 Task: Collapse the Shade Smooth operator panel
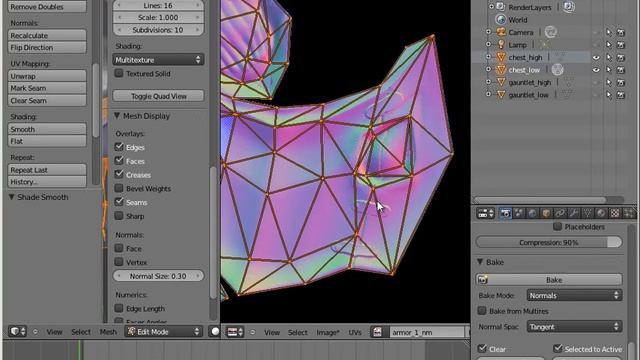pos(12,197)
